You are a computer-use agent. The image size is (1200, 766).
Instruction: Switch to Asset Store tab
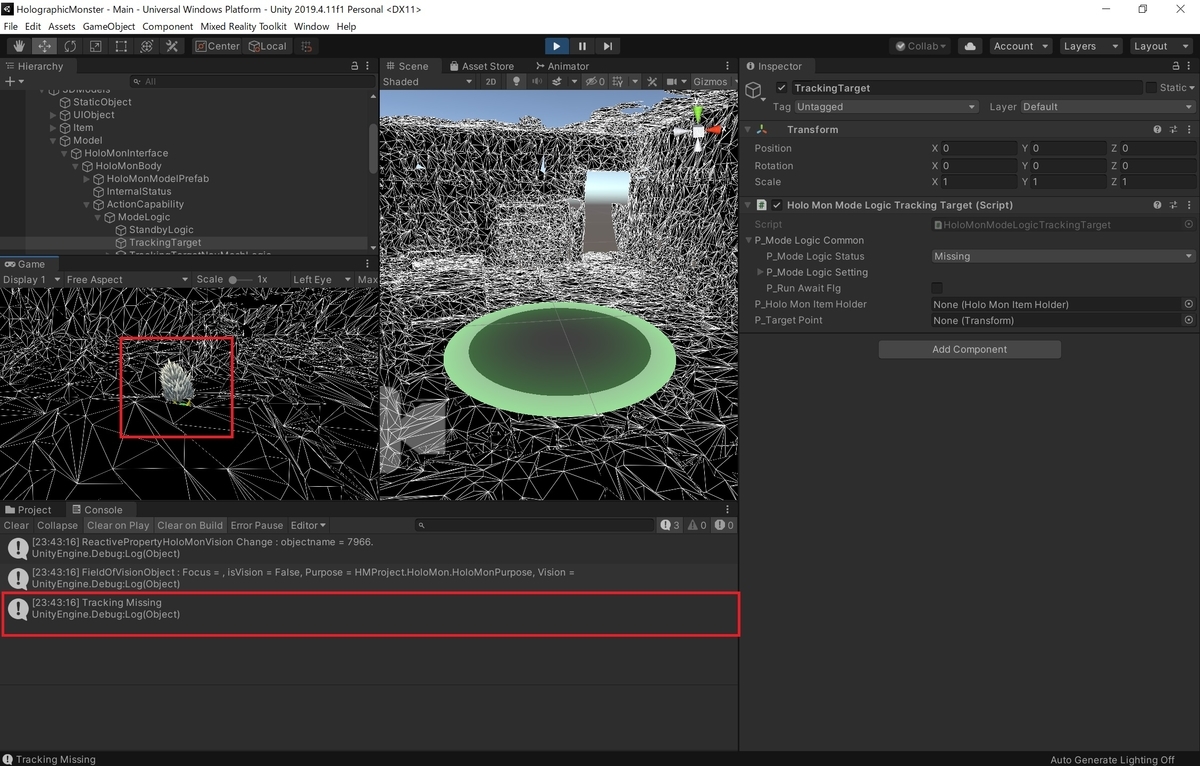[x=481, y=66]
